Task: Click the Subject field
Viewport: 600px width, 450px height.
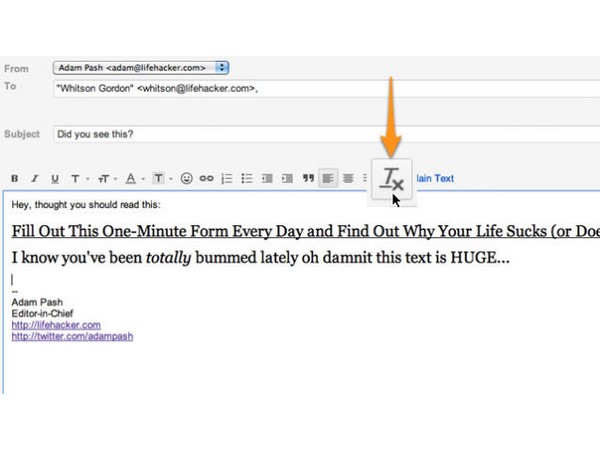Action: click(300, 133)
